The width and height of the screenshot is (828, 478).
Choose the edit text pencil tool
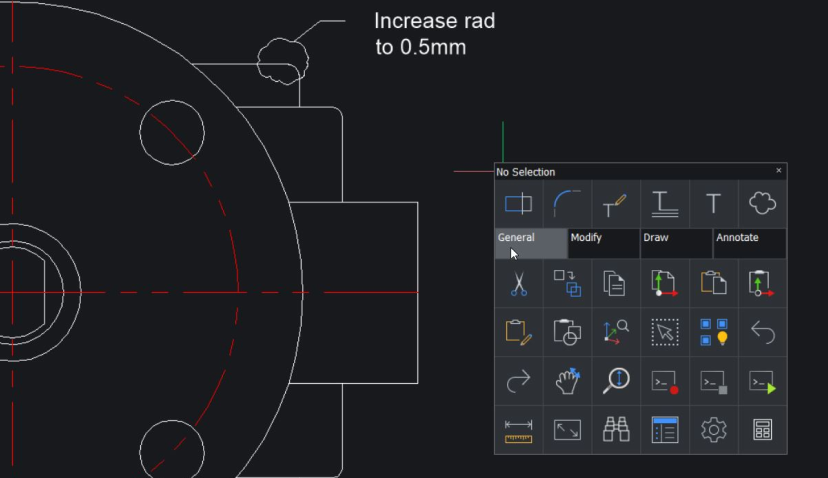click(x=616, y=203)
